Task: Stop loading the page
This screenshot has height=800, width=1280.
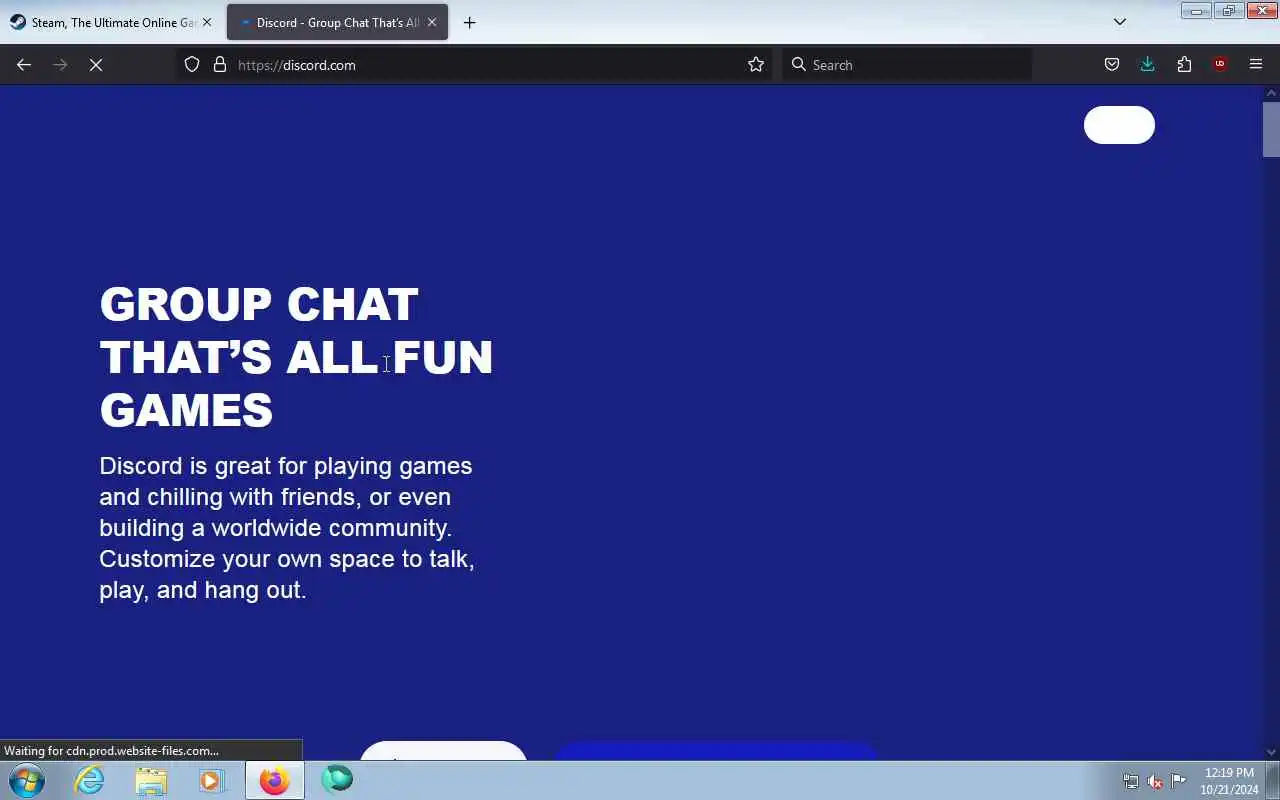Action: (96, 65)
